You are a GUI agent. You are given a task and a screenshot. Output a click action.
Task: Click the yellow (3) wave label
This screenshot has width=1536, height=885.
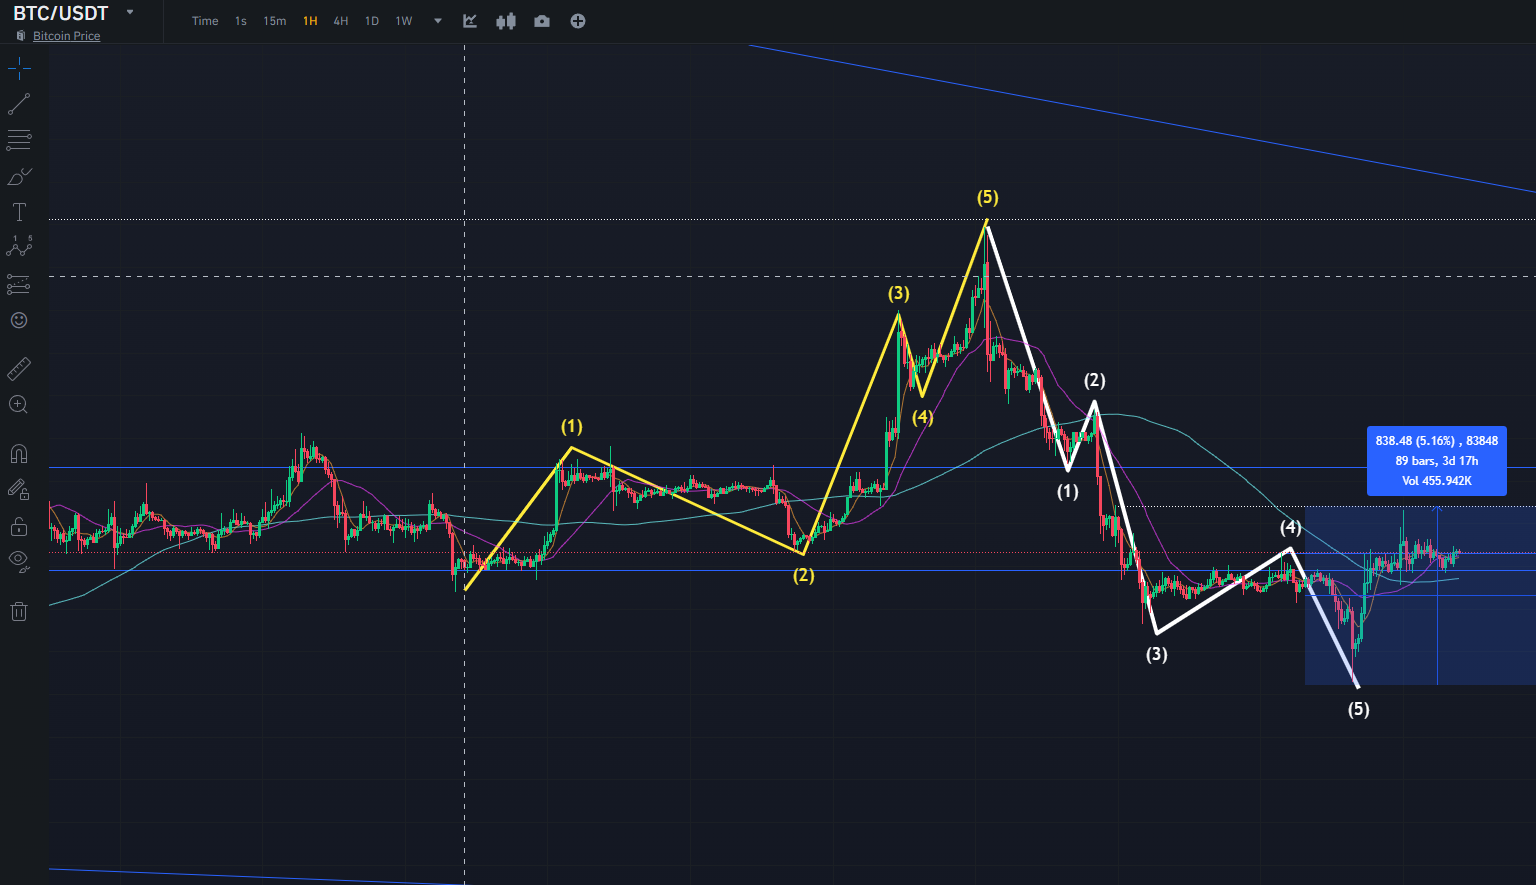899,293
